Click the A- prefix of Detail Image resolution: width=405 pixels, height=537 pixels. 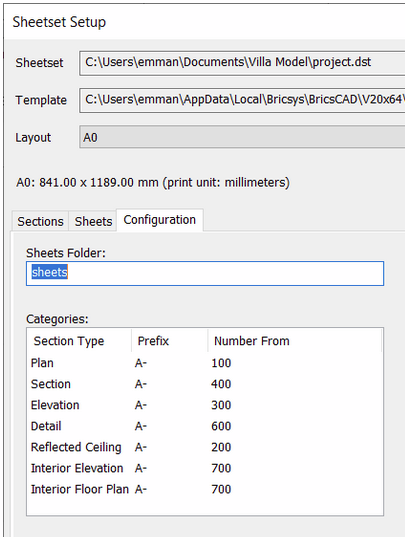(x=141, y=426)
